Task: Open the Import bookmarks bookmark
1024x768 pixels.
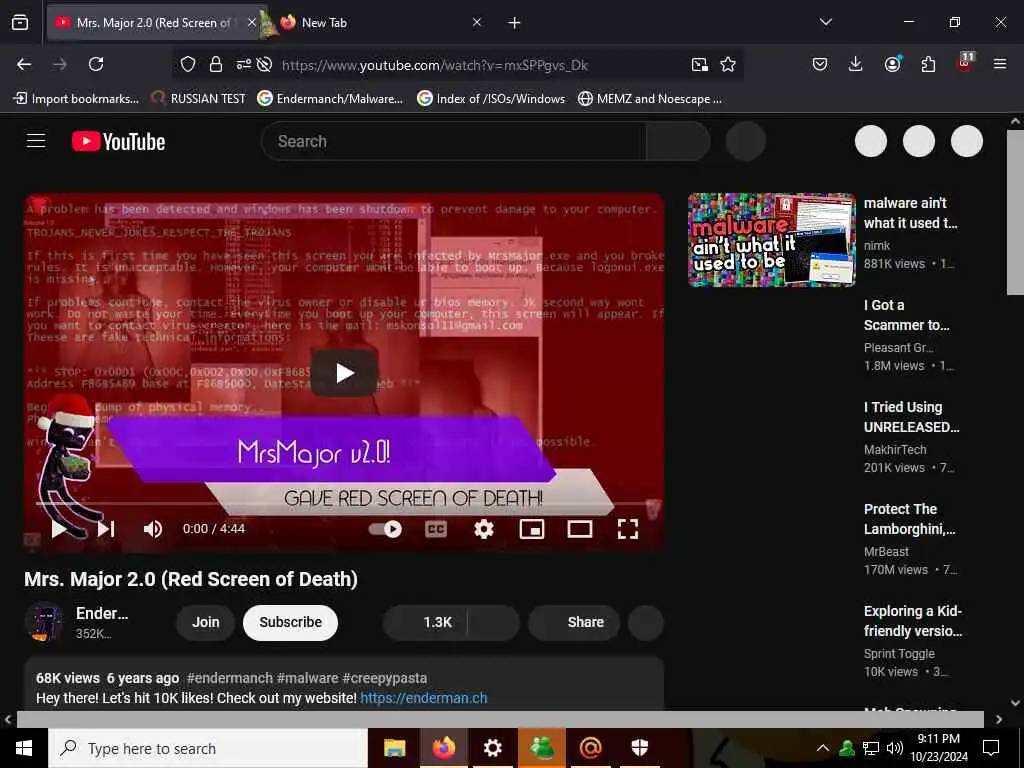Action: [76, 99]
